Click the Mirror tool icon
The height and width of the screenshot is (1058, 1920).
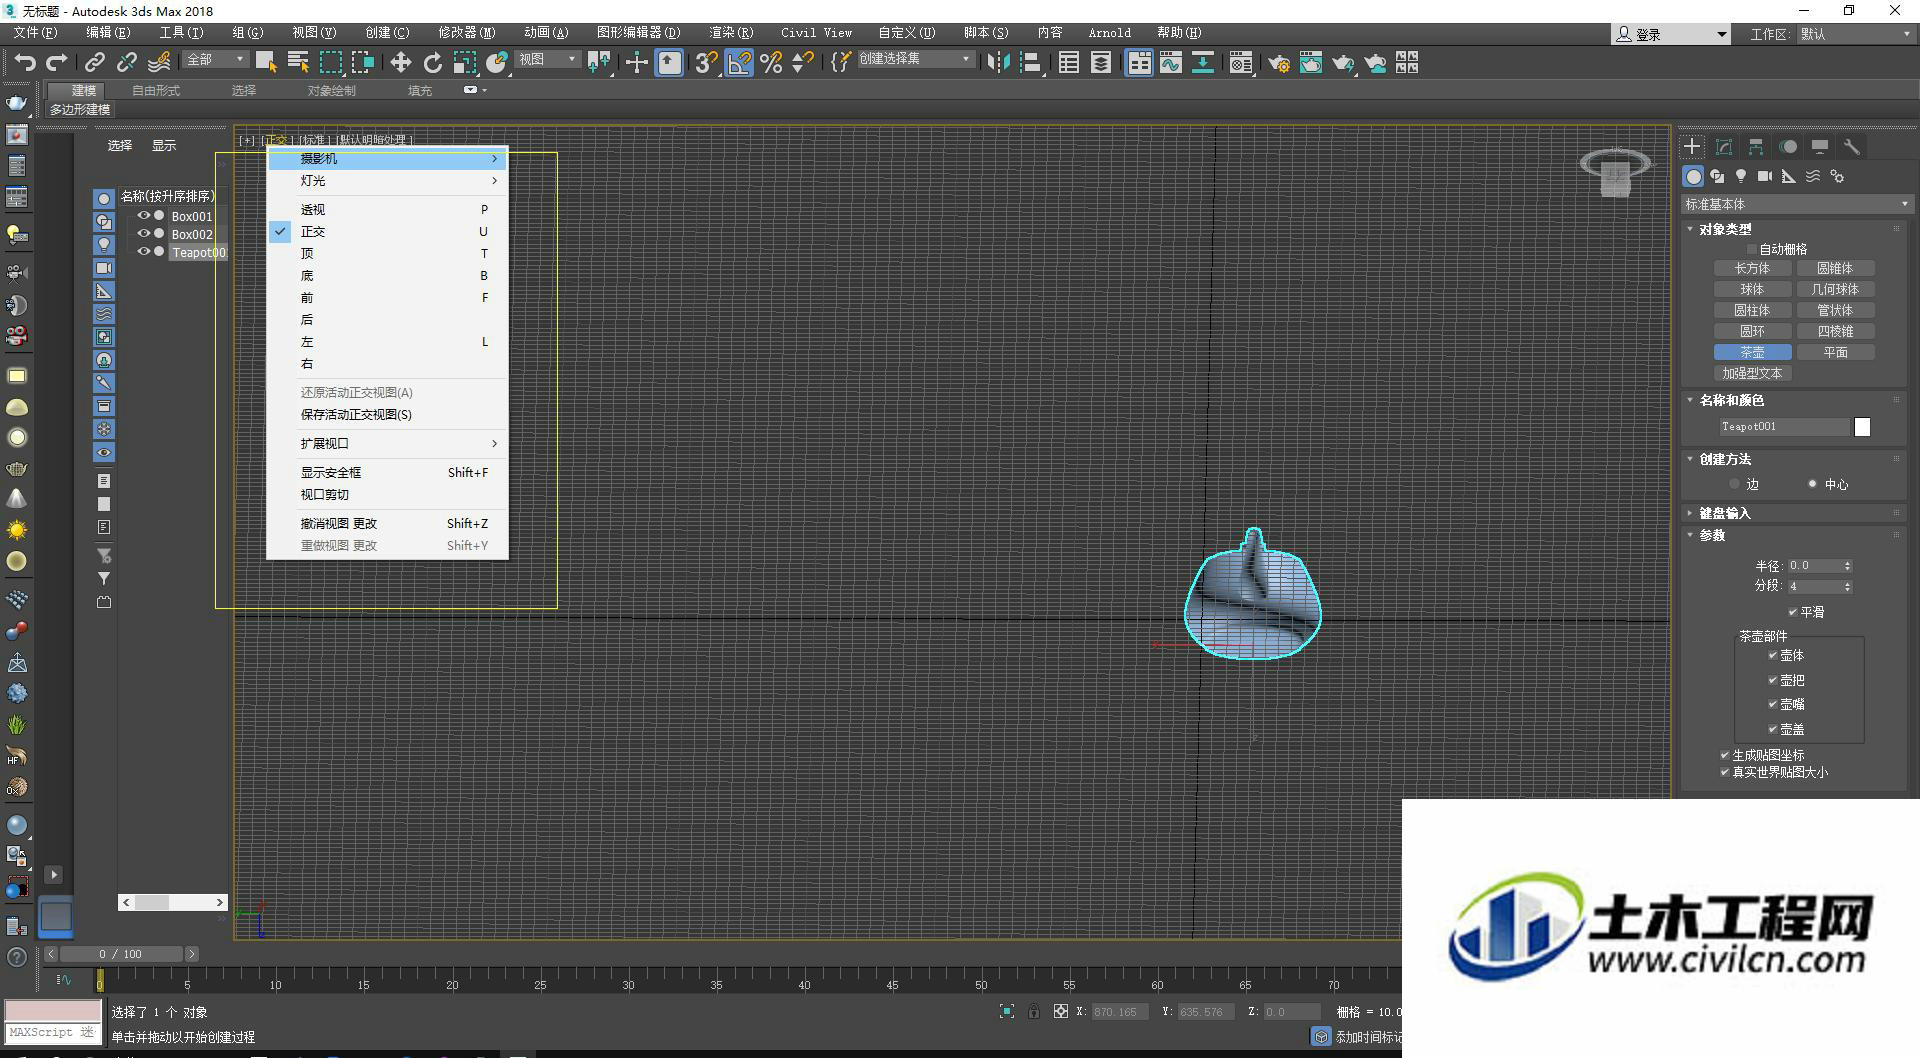[997, 63]
